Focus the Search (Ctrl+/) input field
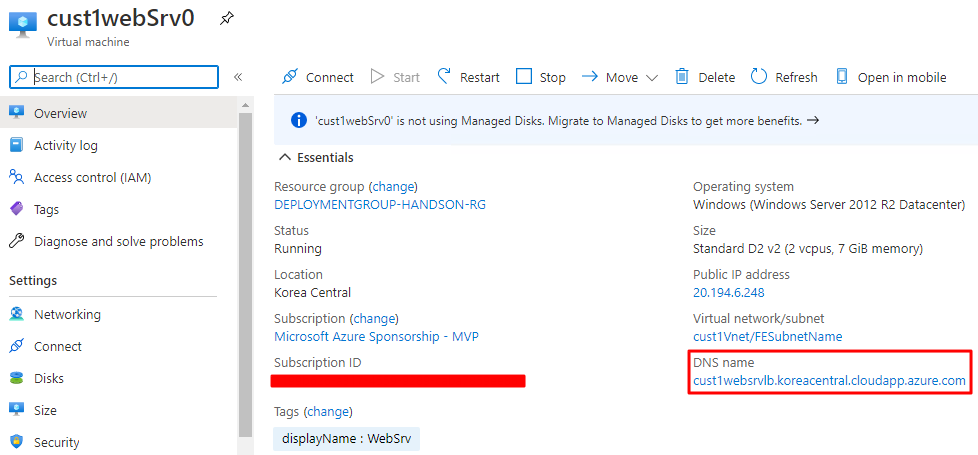 coord(114,77)
